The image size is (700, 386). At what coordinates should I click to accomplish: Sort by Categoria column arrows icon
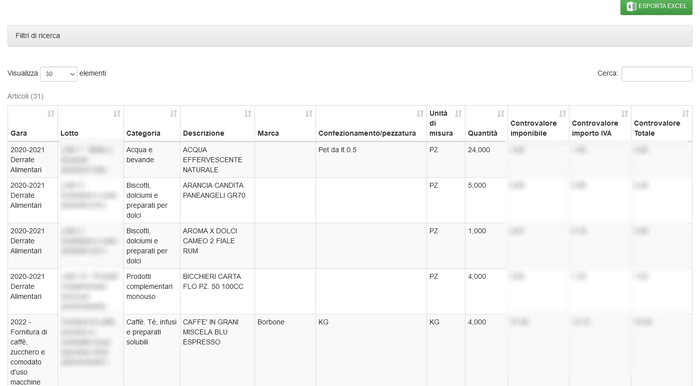(174, 114)
